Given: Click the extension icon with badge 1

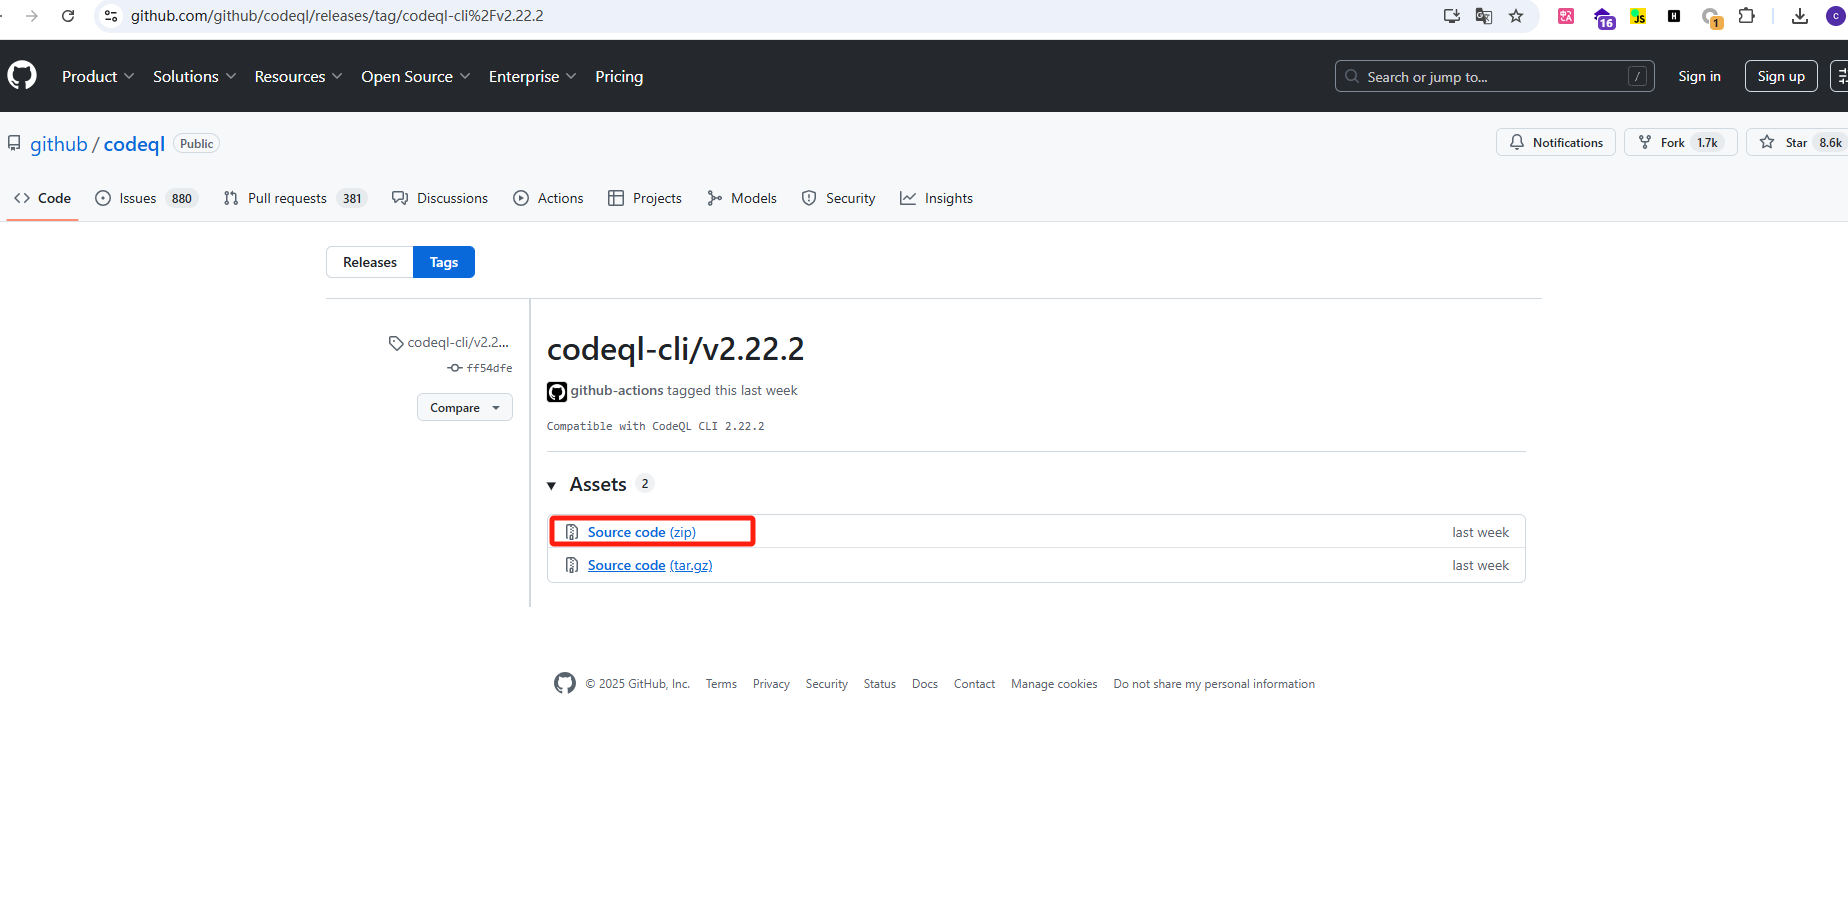Looking at the screenshot, I should point(1711,17).
